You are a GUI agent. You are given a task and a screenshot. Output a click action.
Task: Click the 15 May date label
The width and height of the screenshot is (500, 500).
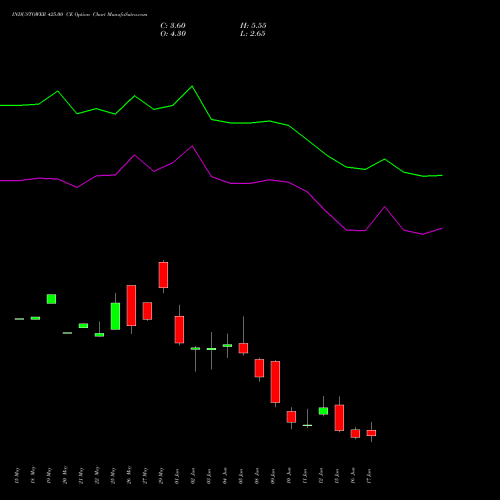[17, 476]
